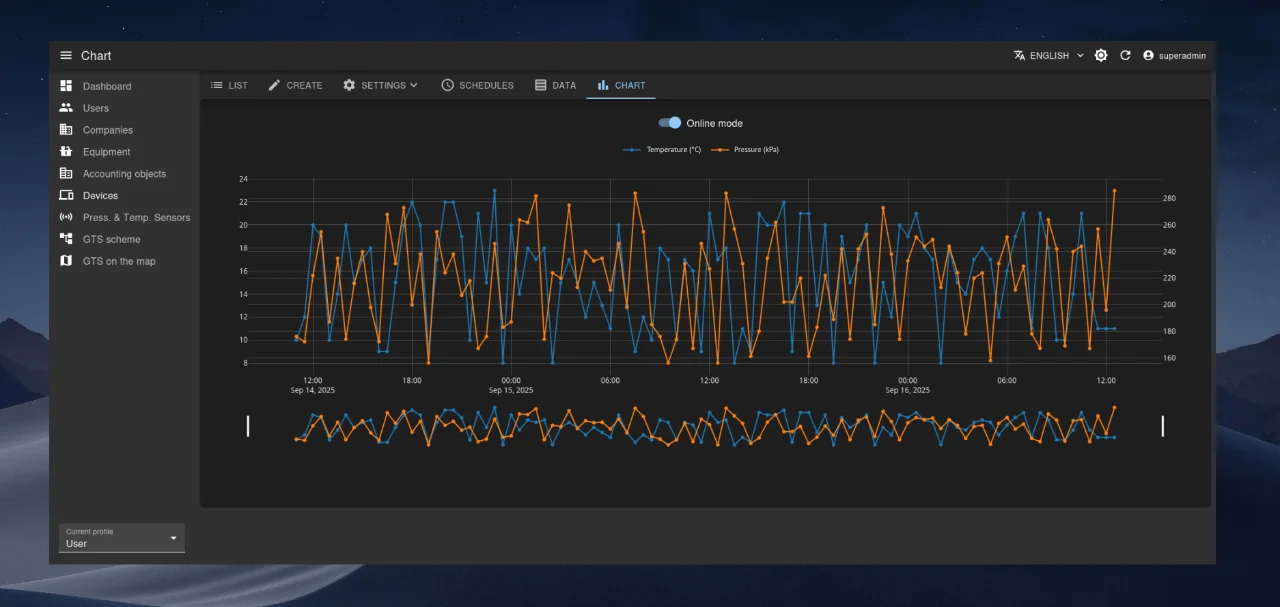Expand the SETTINGS tab dropdown
Viewport: 1280px width, 607px height.
380,86
